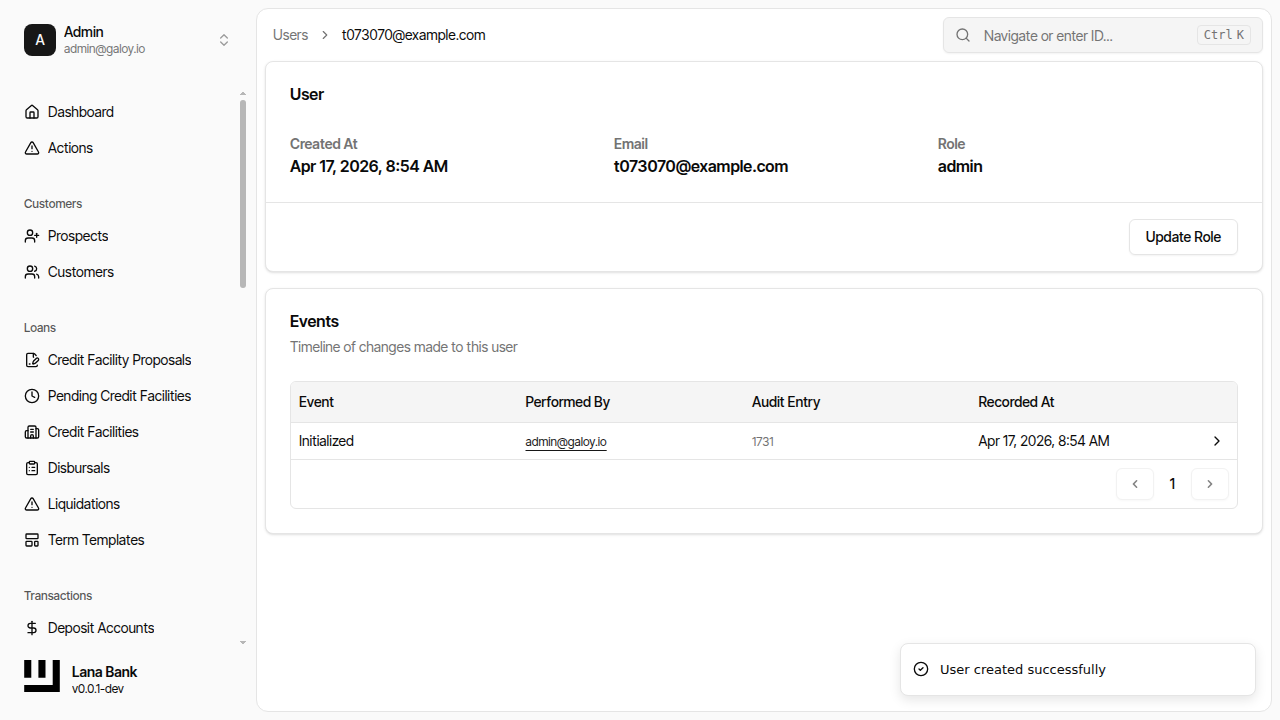Open next page with right pagination chevron
1280x720 pixels.
point(1210,483)
